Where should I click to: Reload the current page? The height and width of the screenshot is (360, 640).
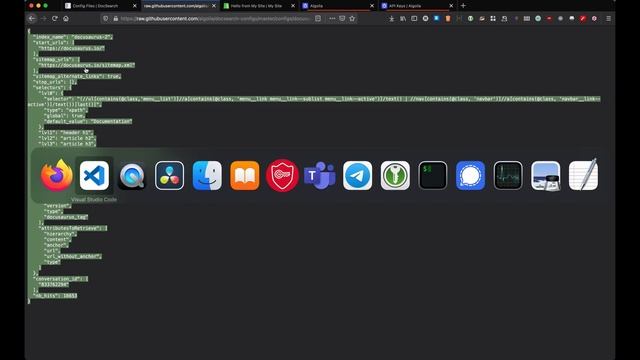[55, 18]
